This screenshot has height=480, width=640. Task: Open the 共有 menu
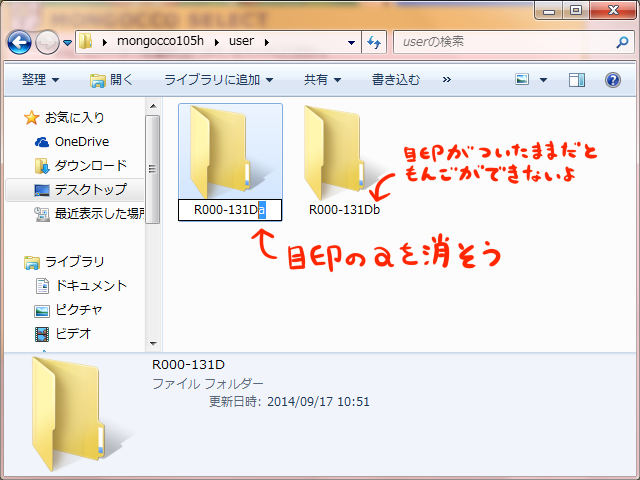point(322,79)
